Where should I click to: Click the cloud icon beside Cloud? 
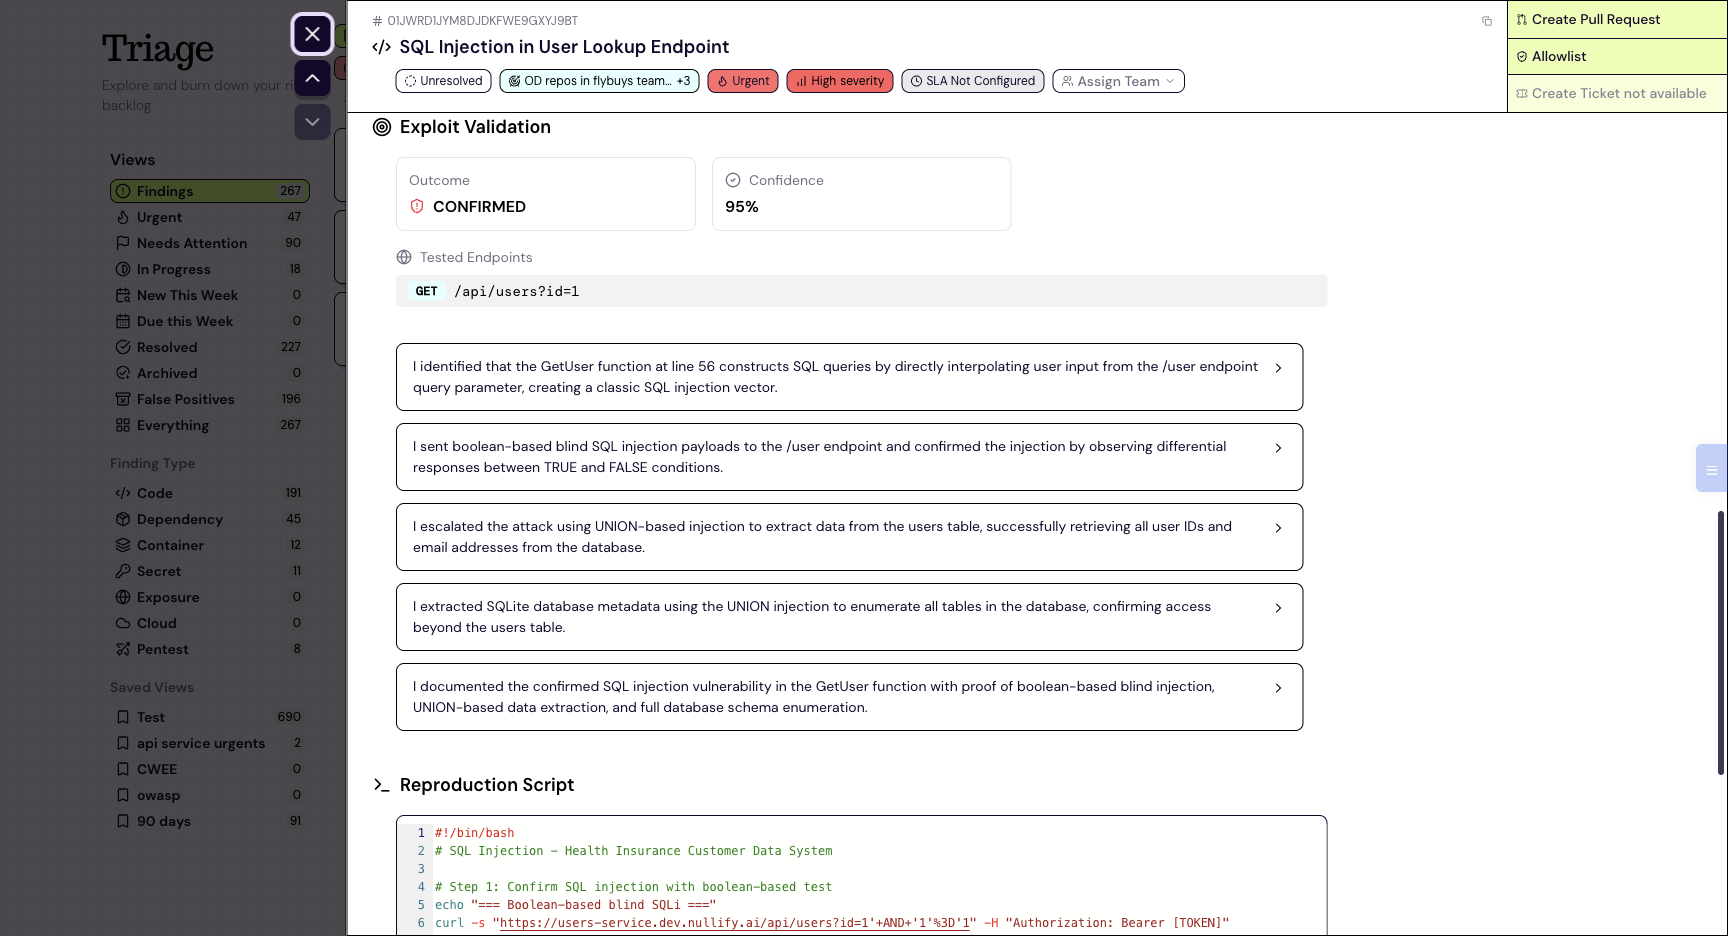pyautogui.click(x=123, y=623)
